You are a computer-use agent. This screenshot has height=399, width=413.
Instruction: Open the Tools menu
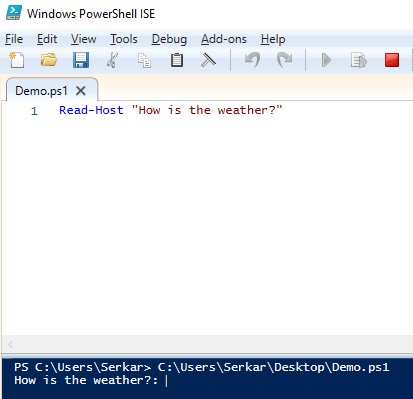pos(124,39)
